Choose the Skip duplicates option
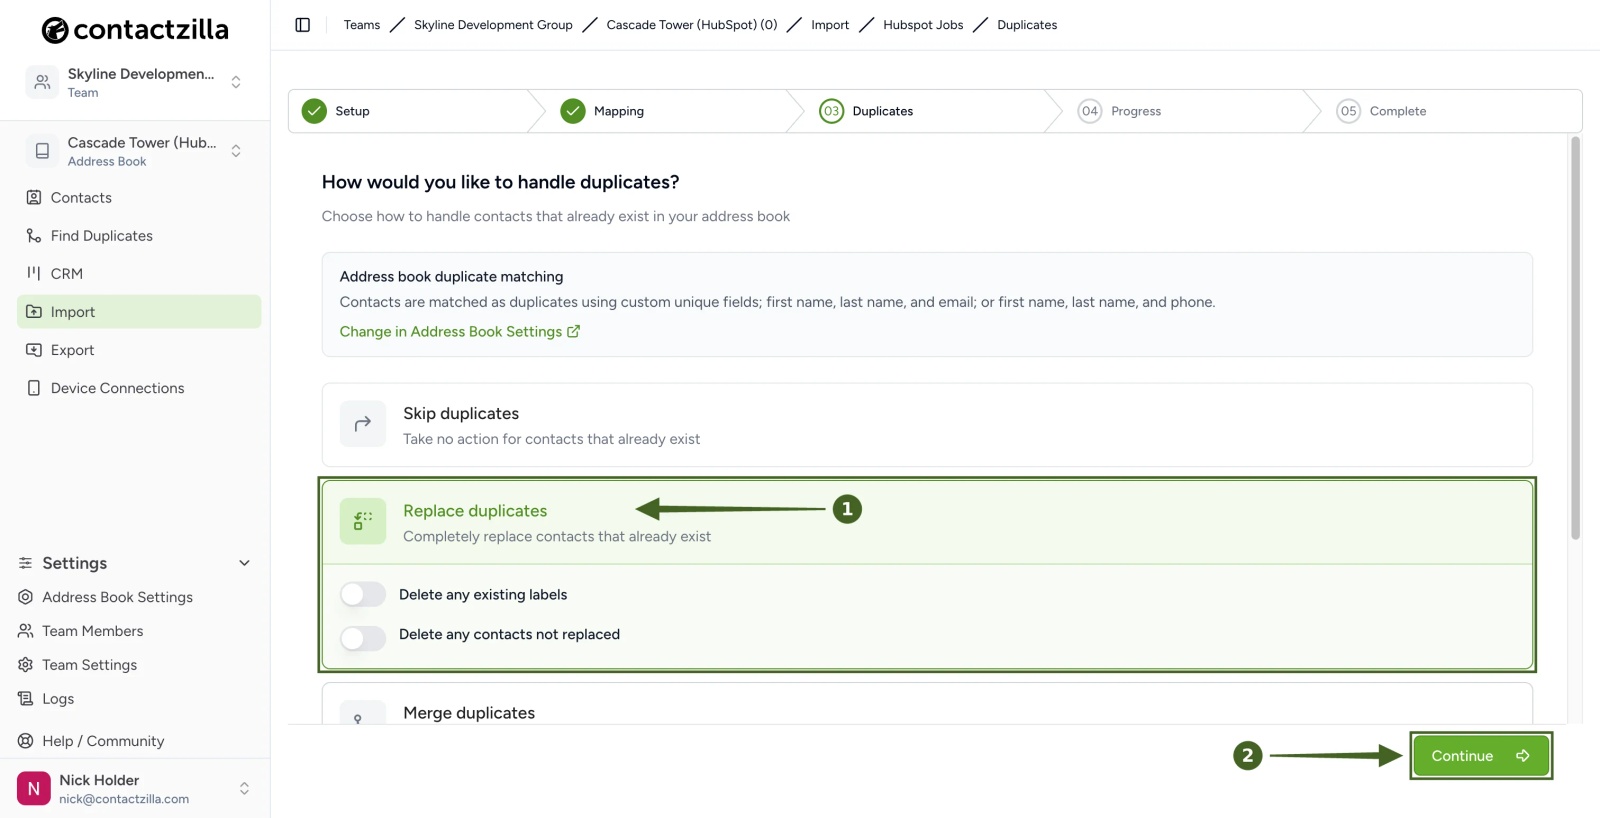1600x818 pixels. click(927, 425)
